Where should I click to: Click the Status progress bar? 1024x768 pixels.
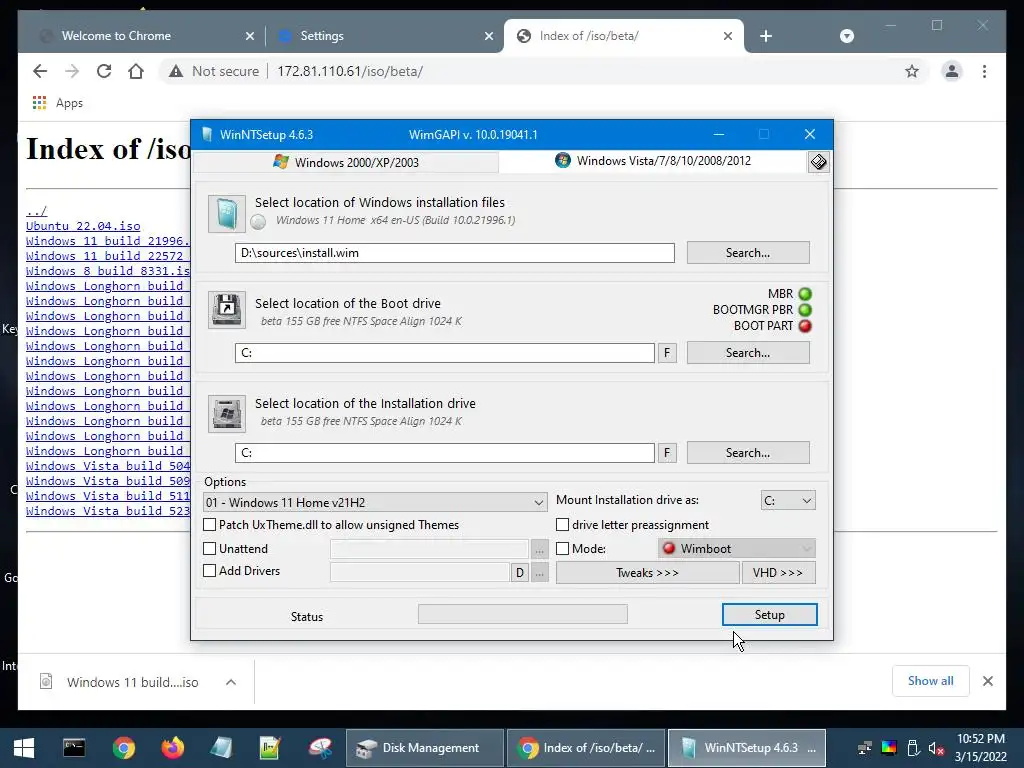pos(522,614)
